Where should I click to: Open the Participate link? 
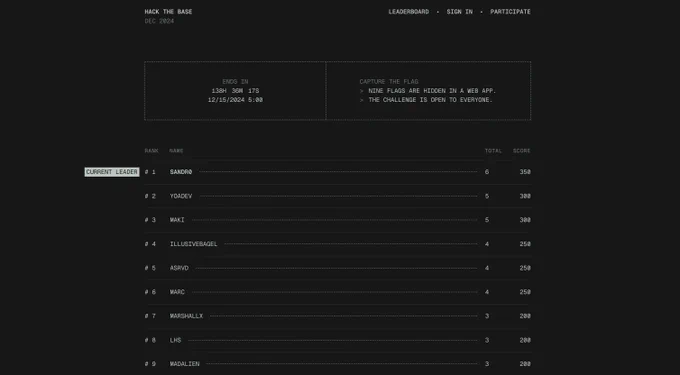coord(510,12)
